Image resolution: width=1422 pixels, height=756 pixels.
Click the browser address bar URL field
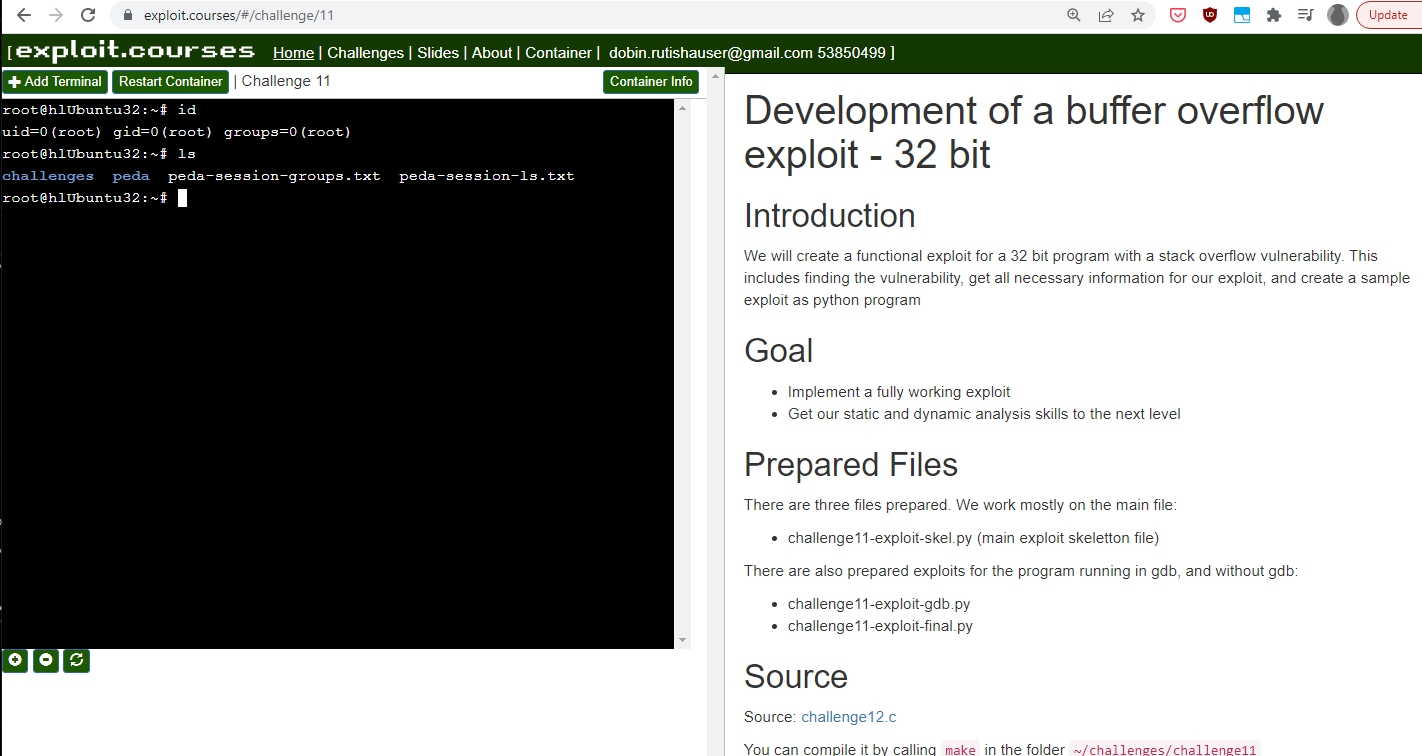tap(300, 15)
